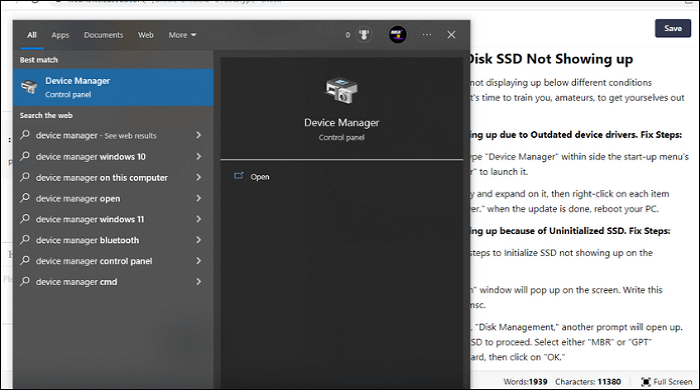This screenshot has width=700, height=390.
Task: Click the Words: 1939 counter
Action: point(525,382)
